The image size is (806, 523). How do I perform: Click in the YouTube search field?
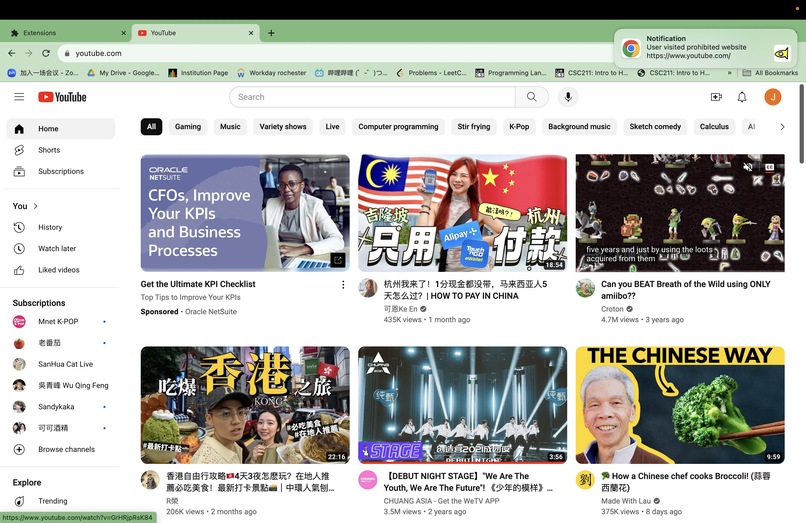(373, 97)
